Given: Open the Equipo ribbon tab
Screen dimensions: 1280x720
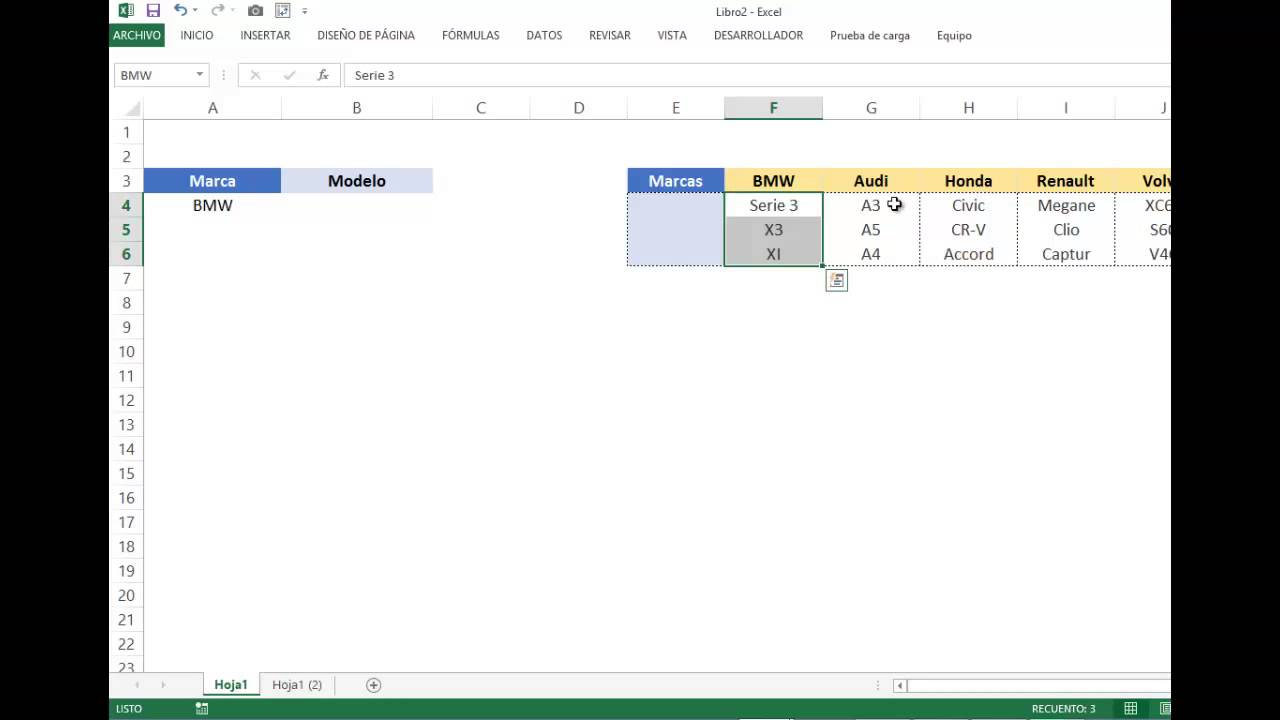Looking at the screenshot, I should click(x=954, y=35).
